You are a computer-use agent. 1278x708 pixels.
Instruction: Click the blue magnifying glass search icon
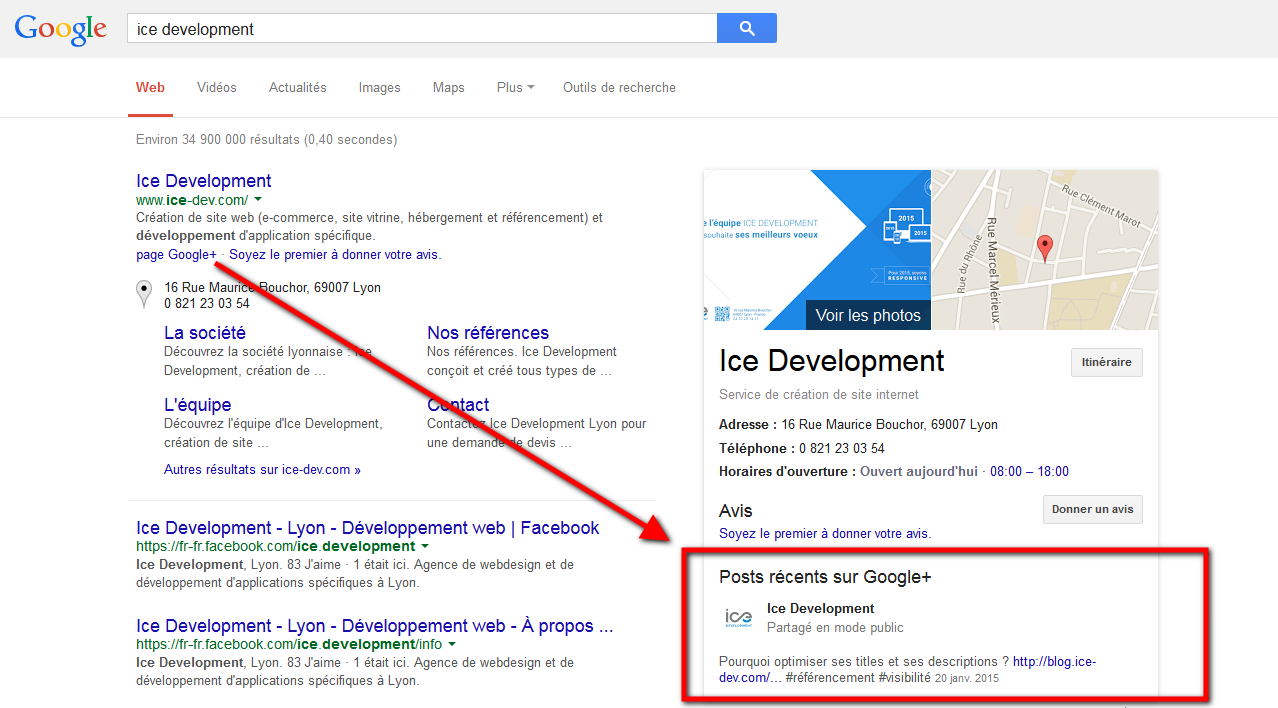pyautogui.click(x=746, y=28)
